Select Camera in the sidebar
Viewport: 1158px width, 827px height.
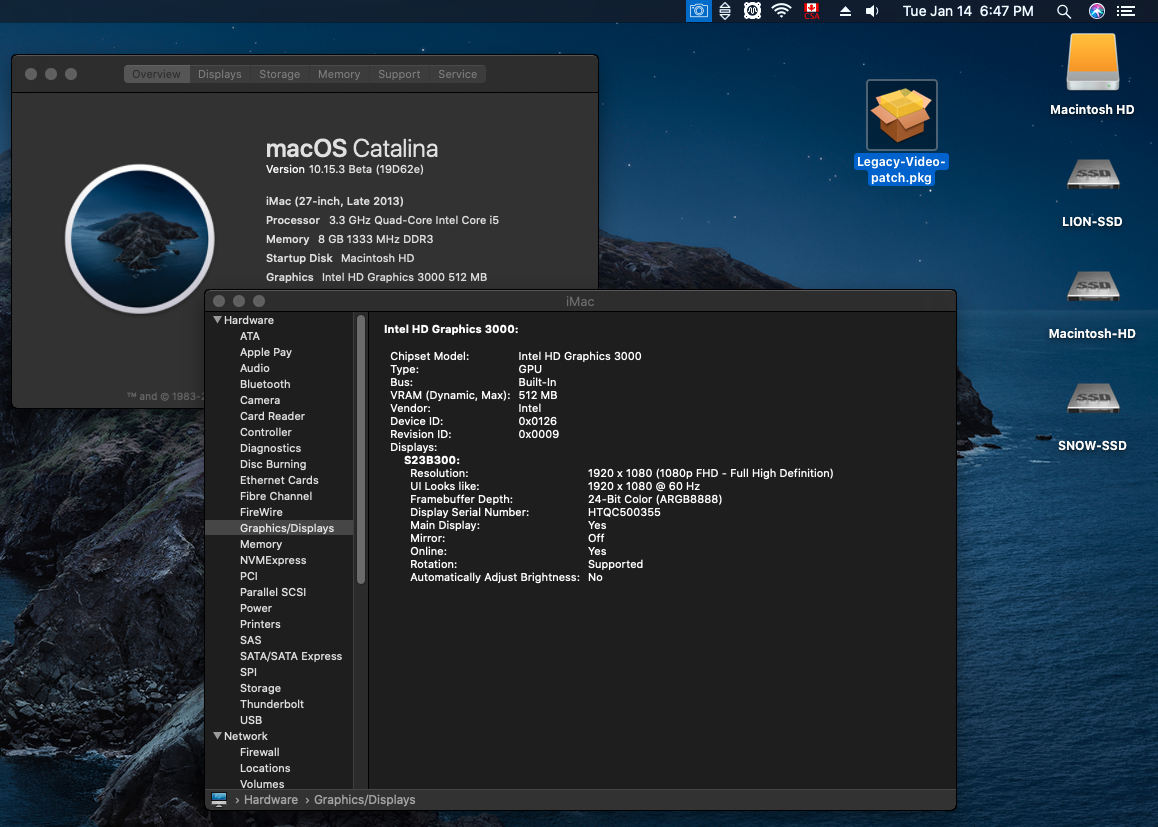tap(260, 400)
